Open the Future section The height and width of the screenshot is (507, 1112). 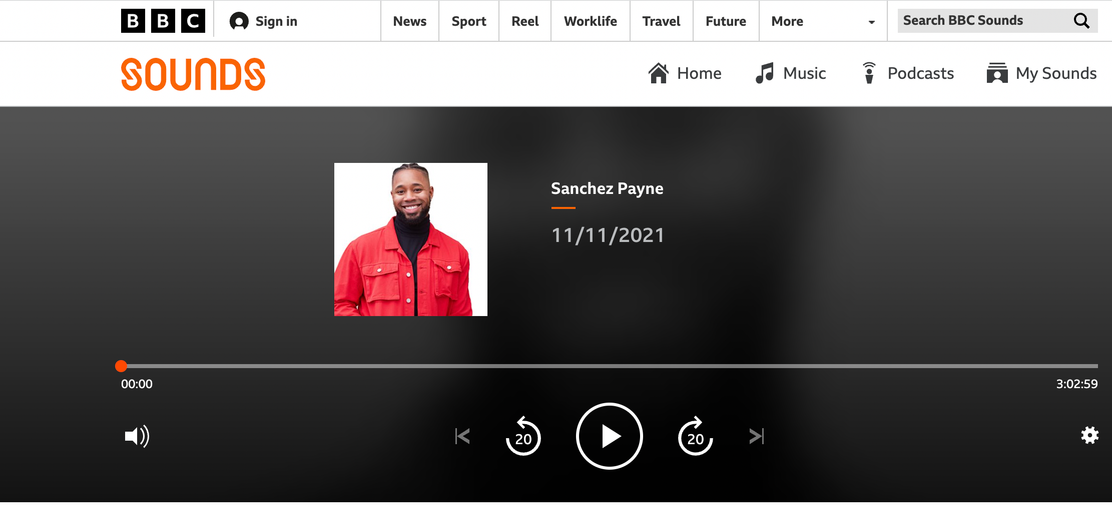(x=725, y=21)
